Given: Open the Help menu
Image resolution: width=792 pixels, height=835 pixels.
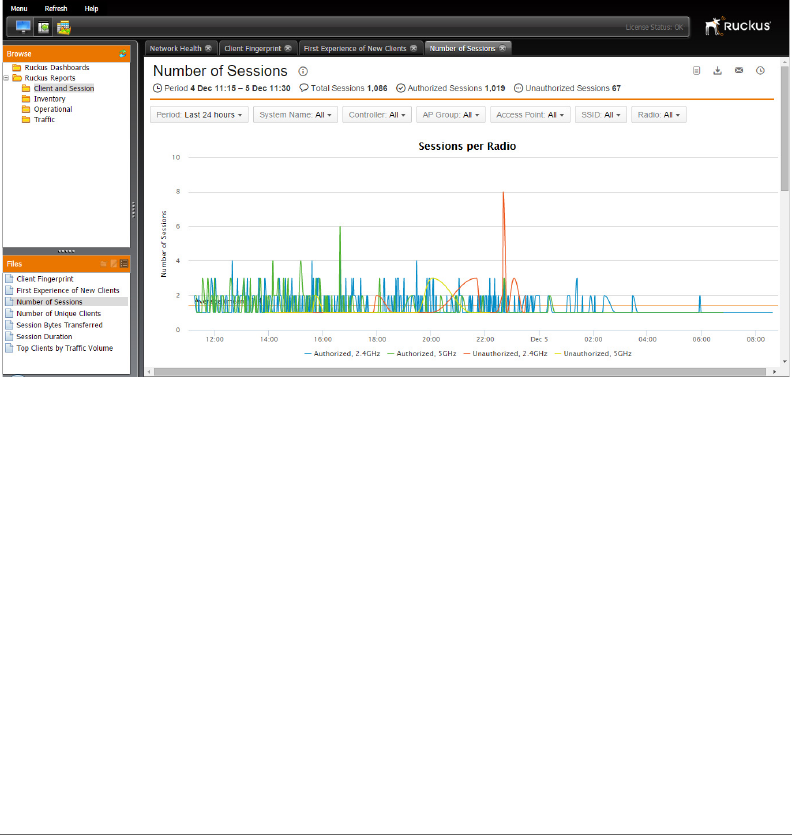Looking at the screenshot, I should coord(91,9).
